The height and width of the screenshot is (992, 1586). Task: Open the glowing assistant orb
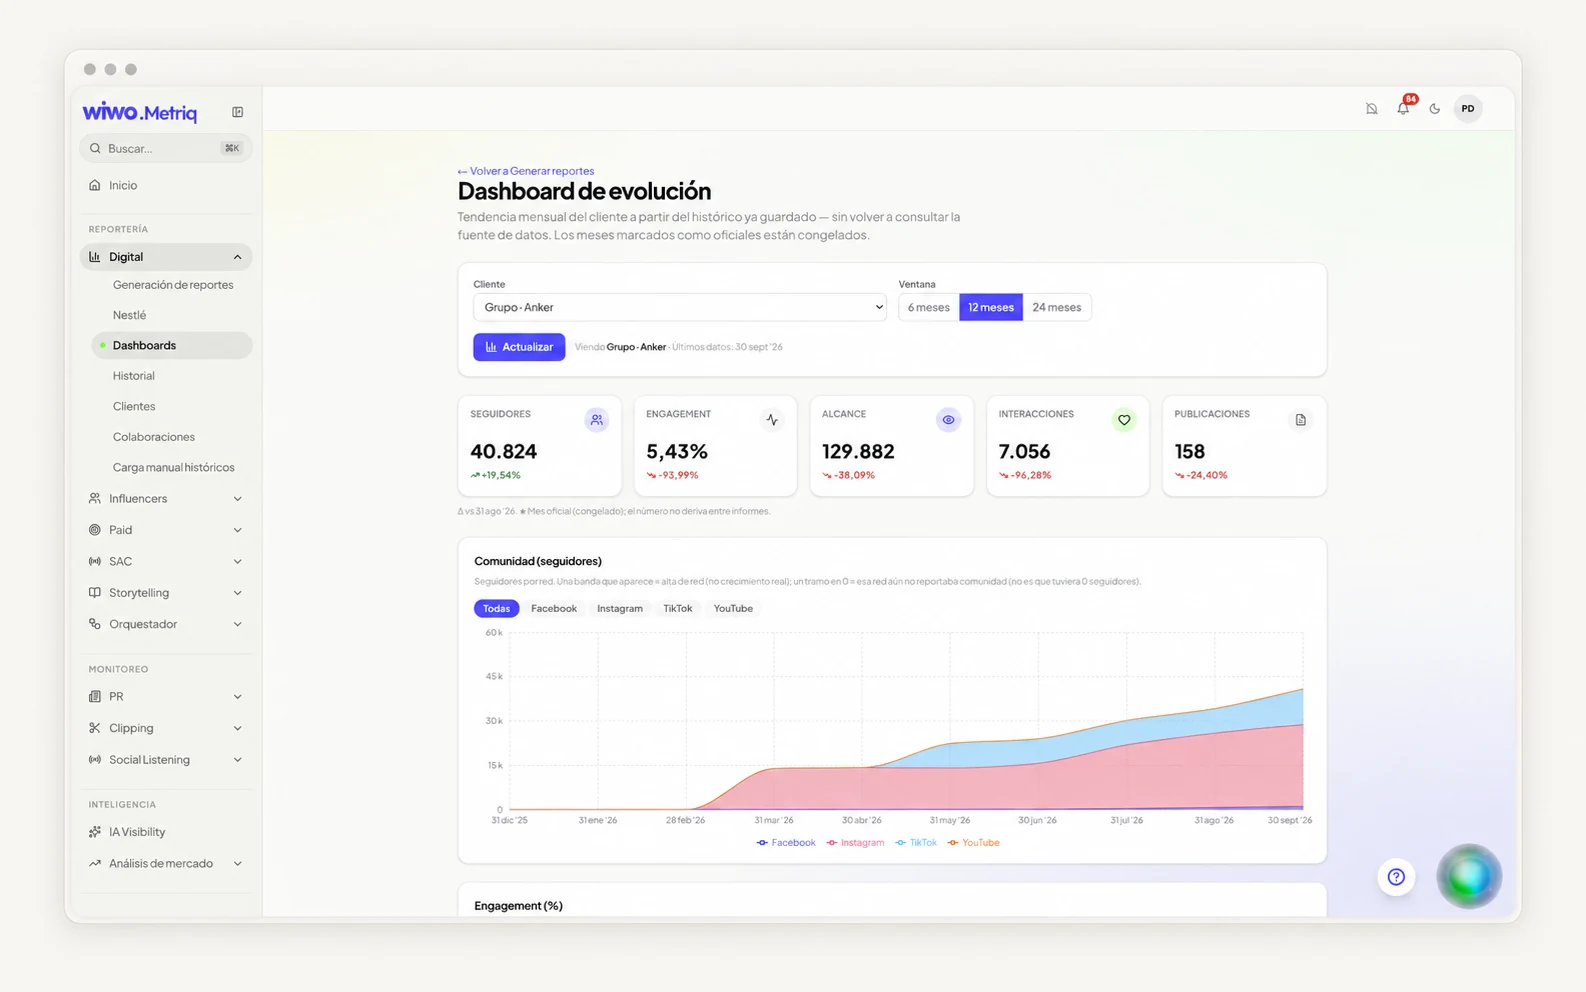(1469, 876)
